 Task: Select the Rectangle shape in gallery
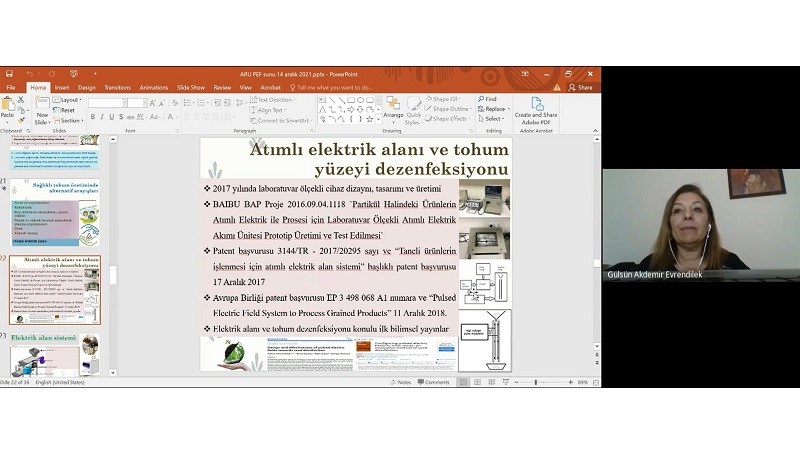(351, 100)
